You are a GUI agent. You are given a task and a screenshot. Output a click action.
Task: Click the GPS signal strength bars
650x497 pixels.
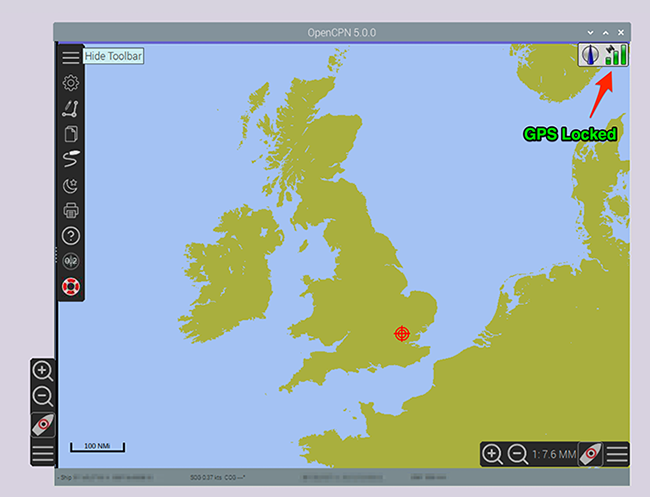(x=617, y=55)
